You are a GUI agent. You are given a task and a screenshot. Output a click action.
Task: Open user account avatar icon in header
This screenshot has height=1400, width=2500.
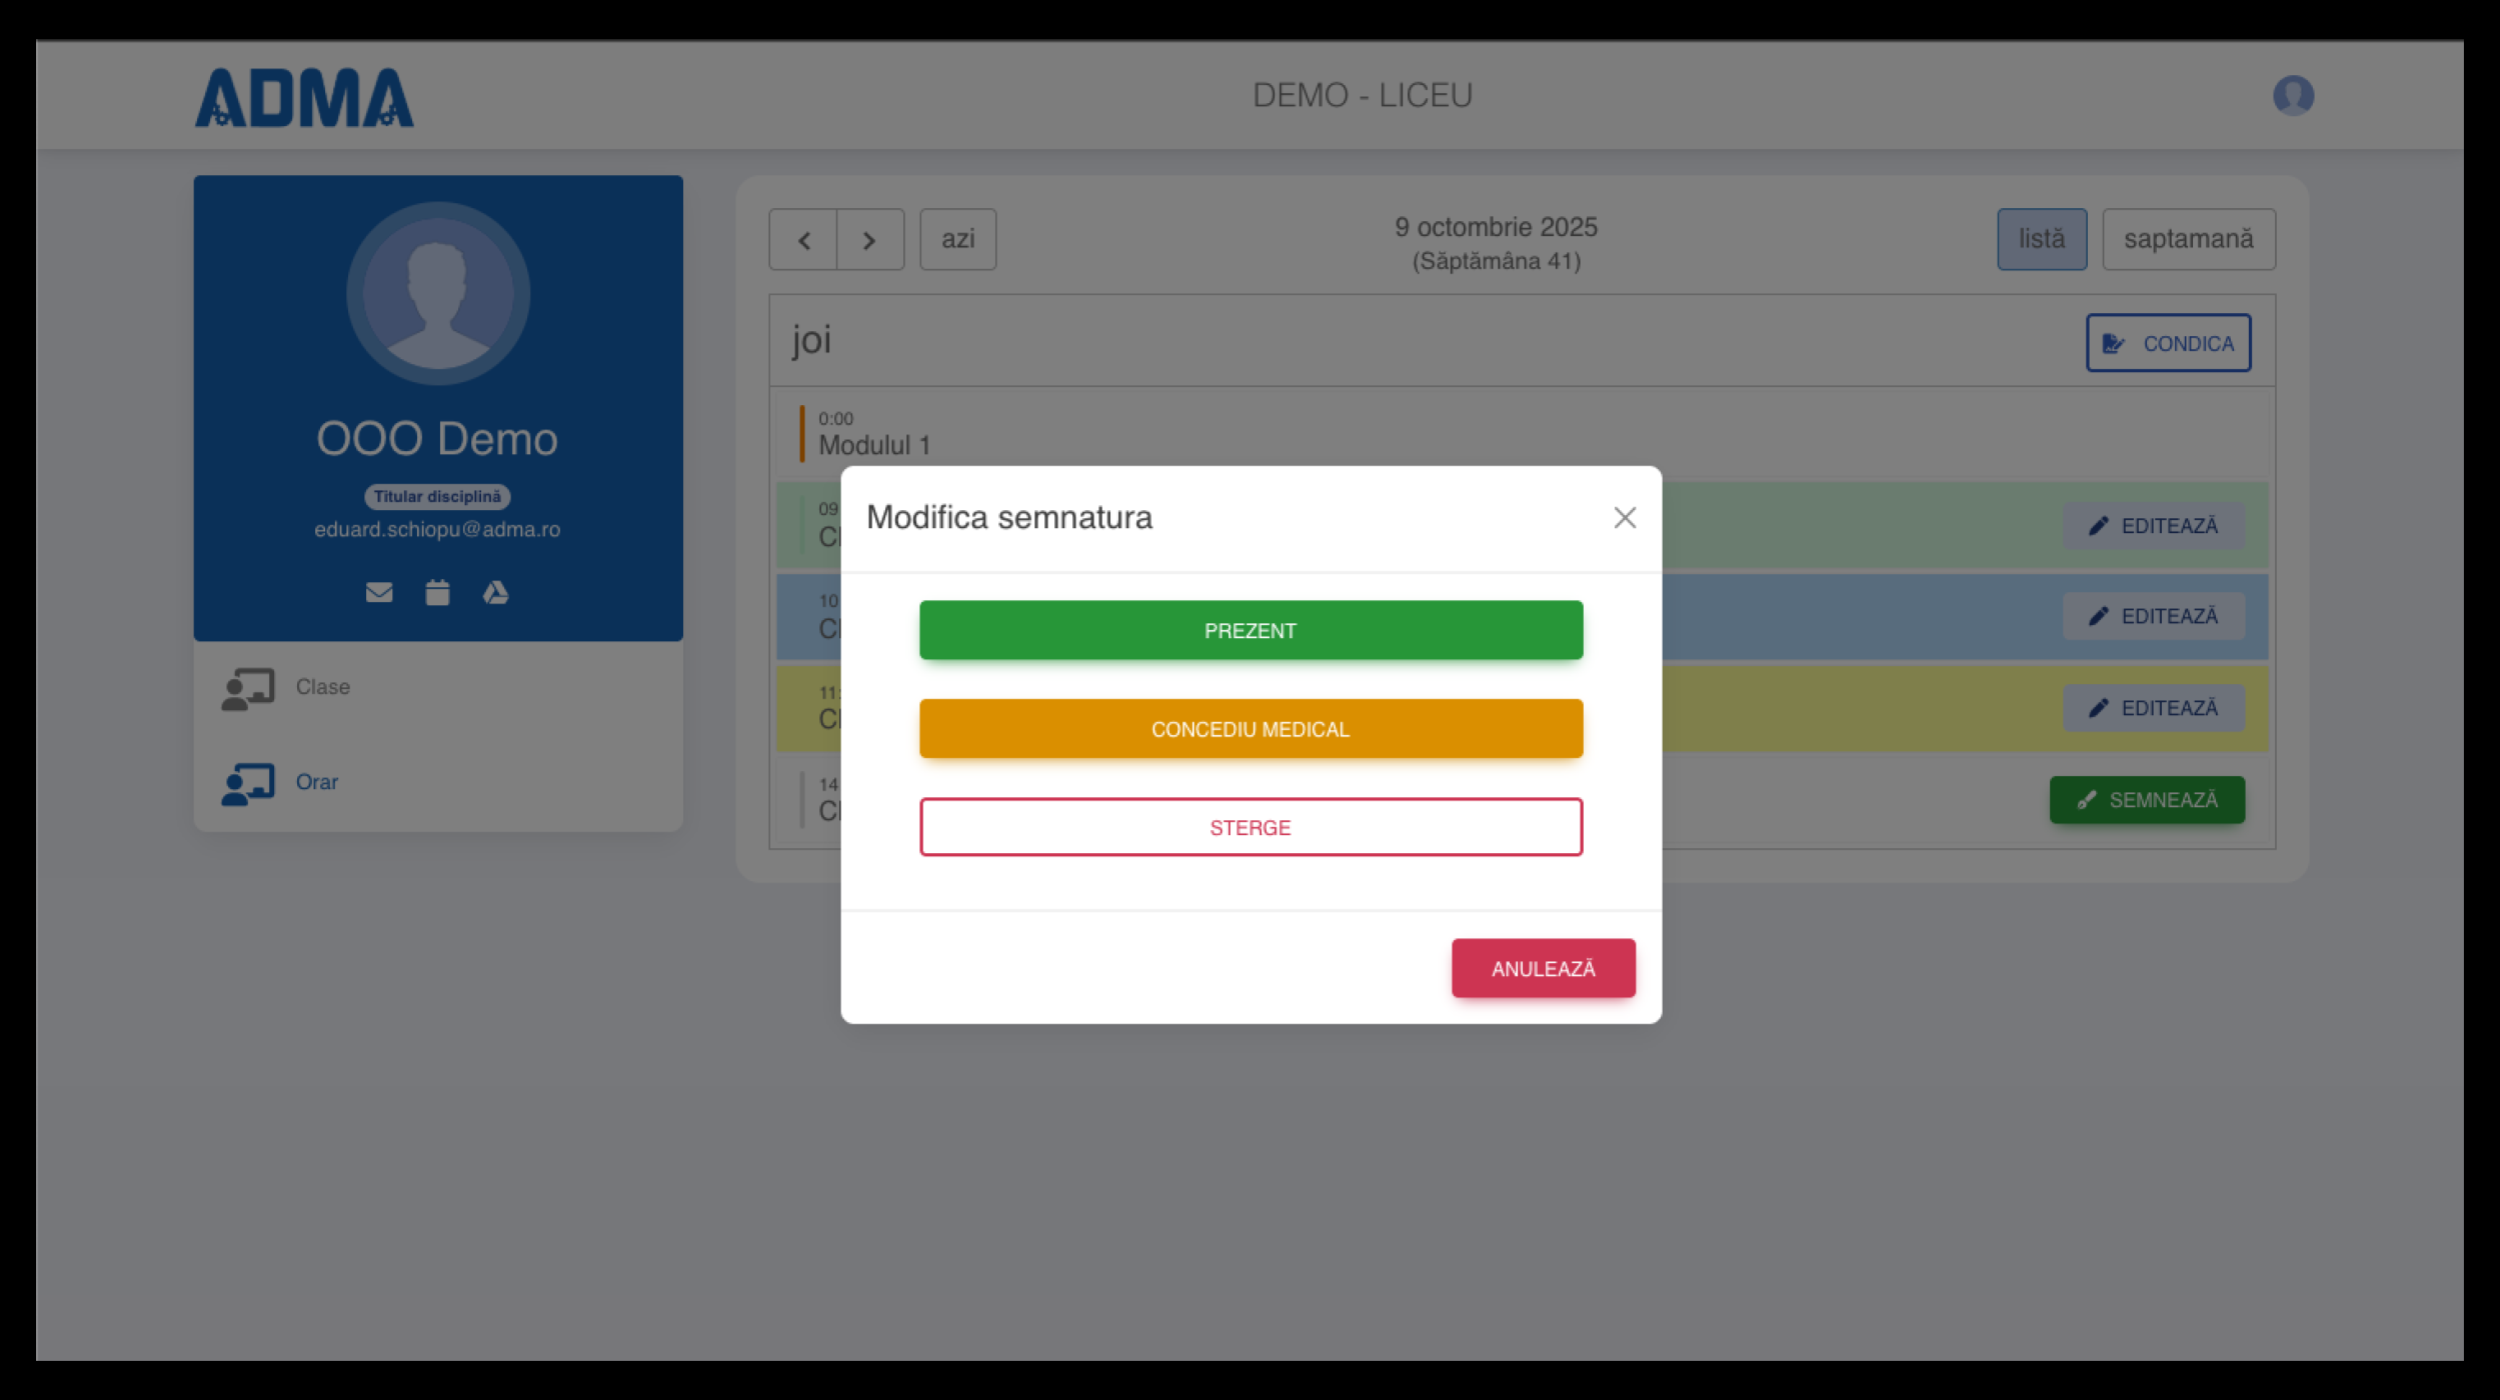coord(2292,96)
